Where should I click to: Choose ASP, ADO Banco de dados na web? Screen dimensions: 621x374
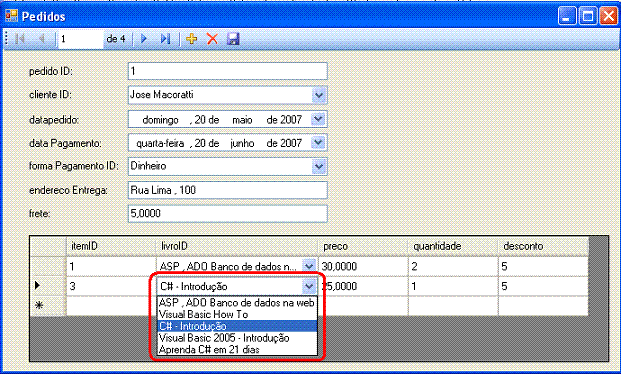(237, 303)
